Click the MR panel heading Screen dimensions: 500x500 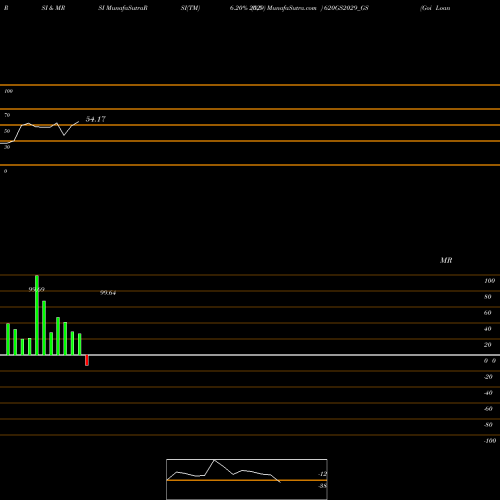tap(446, 260)
